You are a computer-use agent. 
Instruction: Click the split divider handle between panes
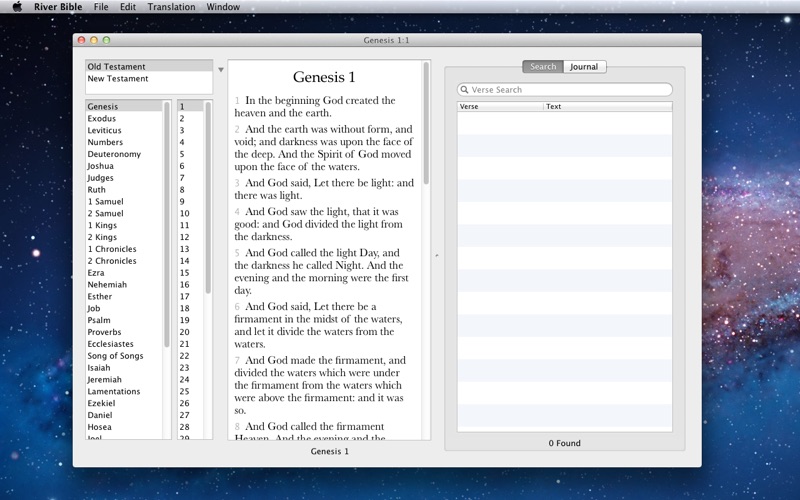click(437, 256)
